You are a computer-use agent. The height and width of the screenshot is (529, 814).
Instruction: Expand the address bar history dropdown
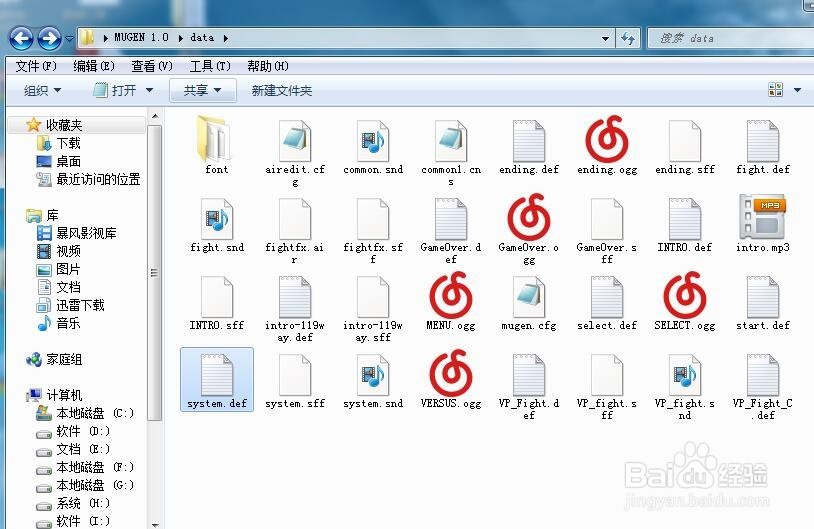[x=605, y=38]
